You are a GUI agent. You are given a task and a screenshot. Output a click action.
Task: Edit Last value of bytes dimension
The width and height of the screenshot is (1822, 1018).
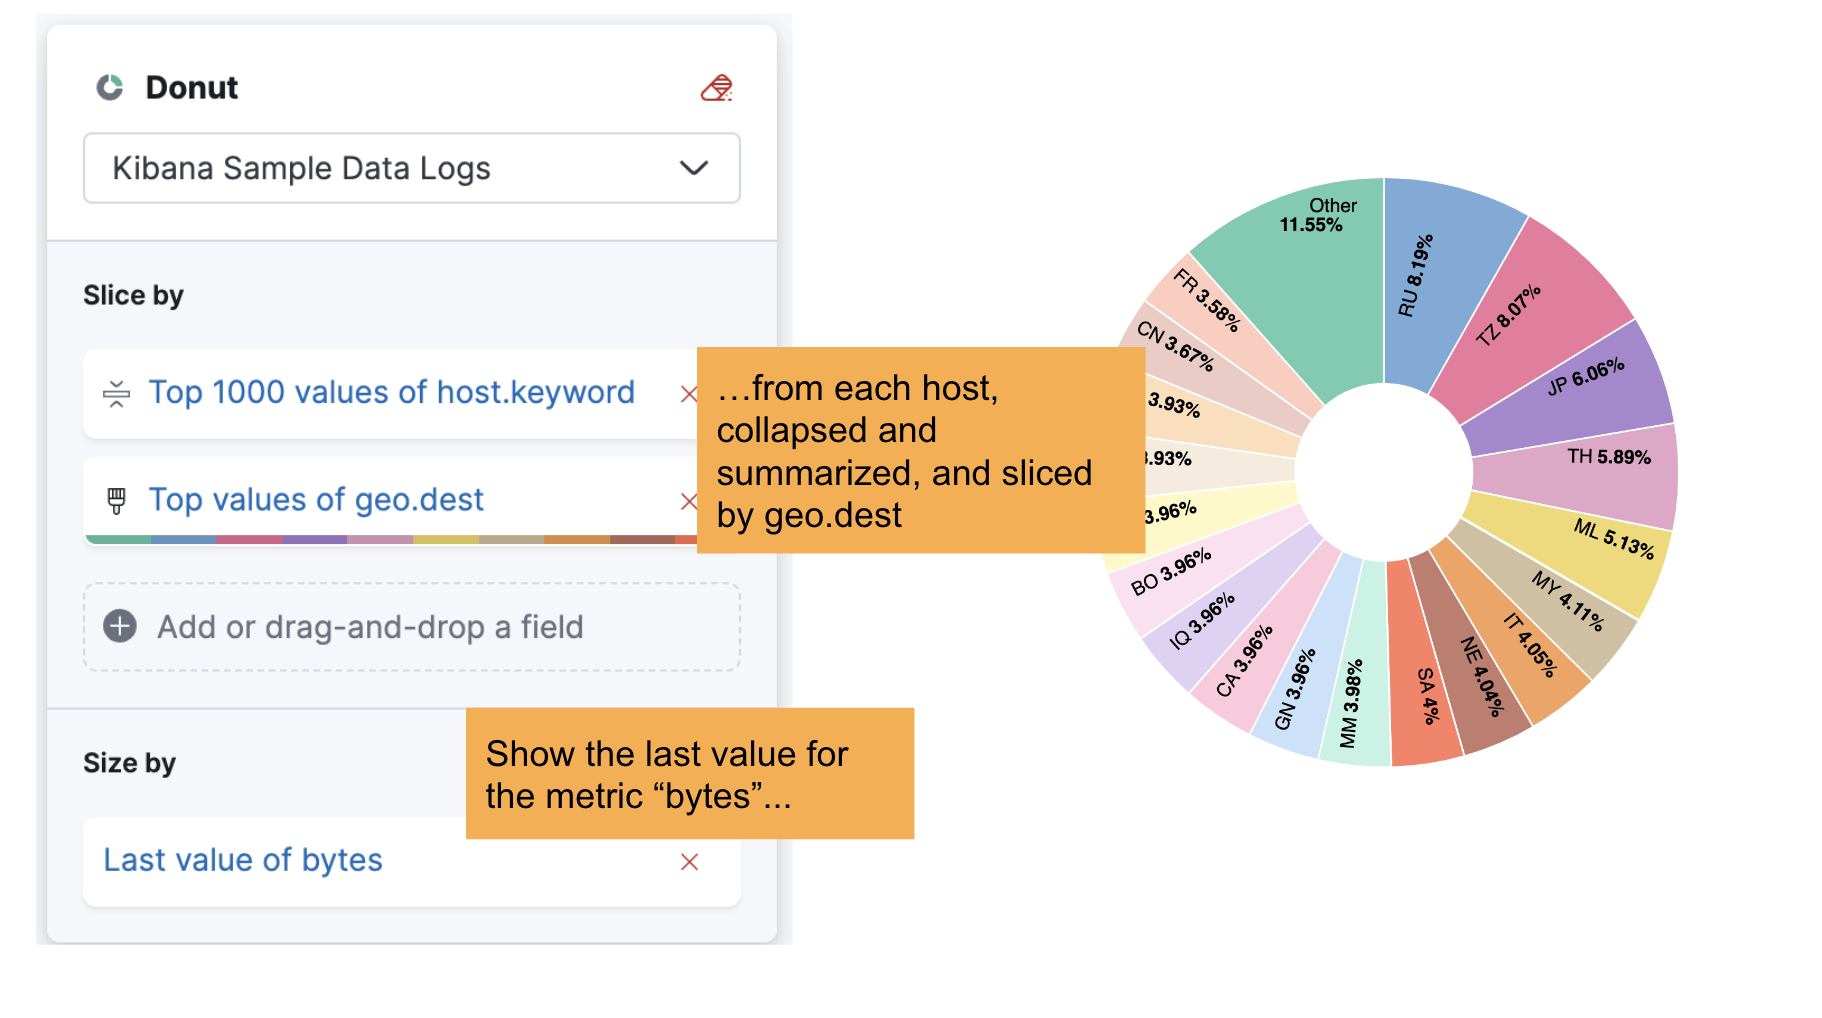coord(243,861)
